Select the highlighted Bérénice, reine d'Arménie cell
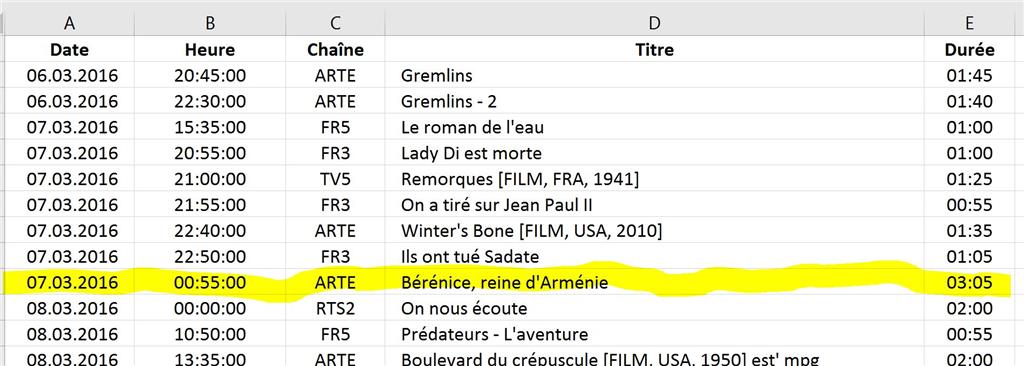This screenshot has height=366, width=1024. click(x=654, y=282)
